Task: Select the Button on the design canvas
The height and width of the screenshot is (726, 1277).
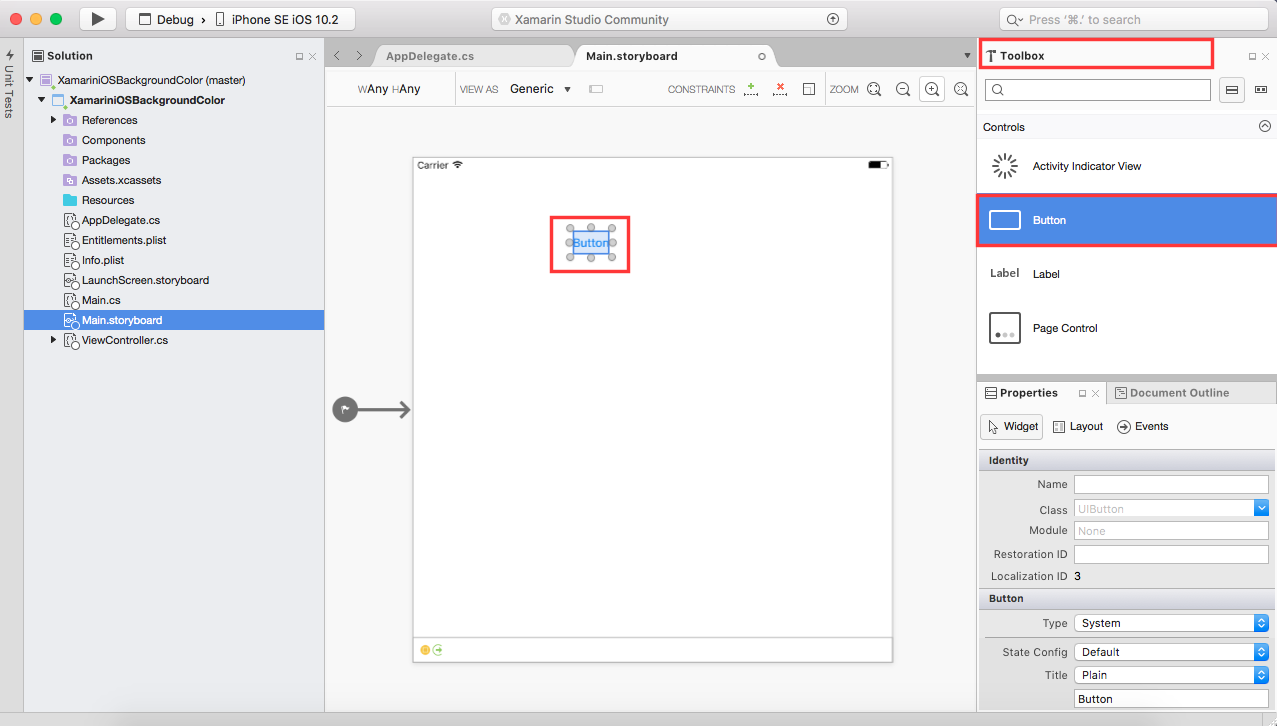Action: pos(591,243)
